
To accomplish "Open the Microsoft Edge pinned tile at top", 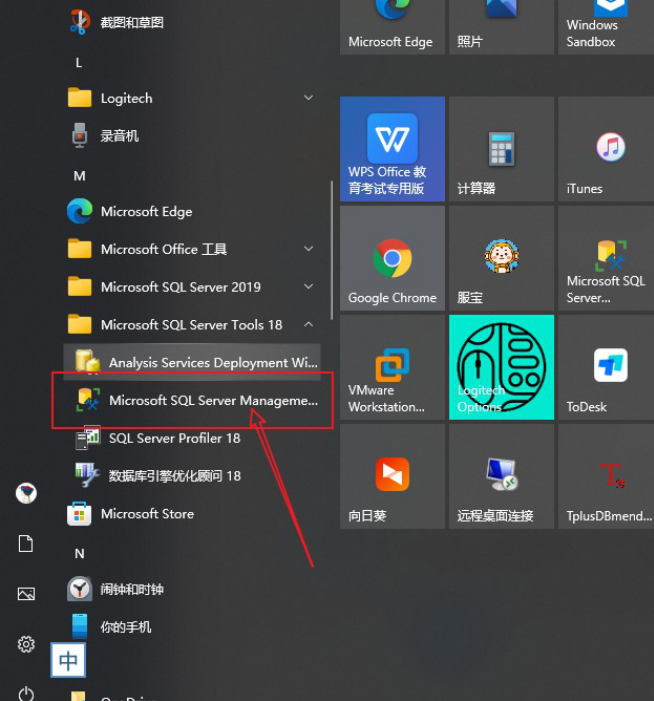I will [x=392, y=27].
